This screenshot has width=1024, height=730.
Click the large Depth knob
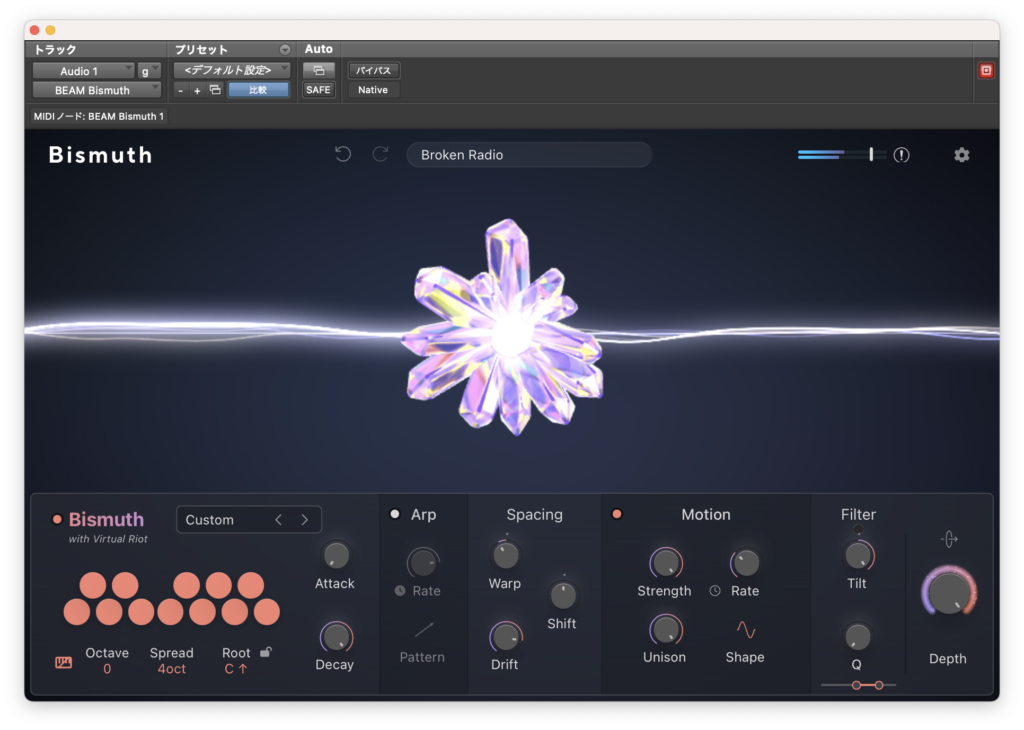point(949,593)
